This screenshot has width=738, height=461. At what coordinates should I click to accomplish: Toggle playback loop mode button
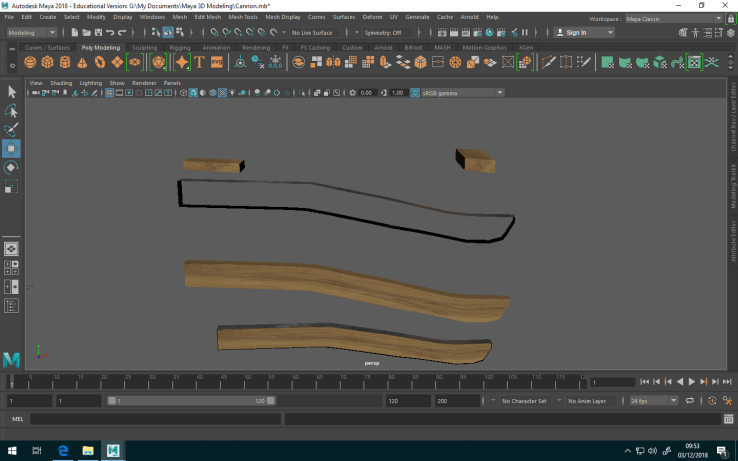pyautogui.click(x=689, y=400)
